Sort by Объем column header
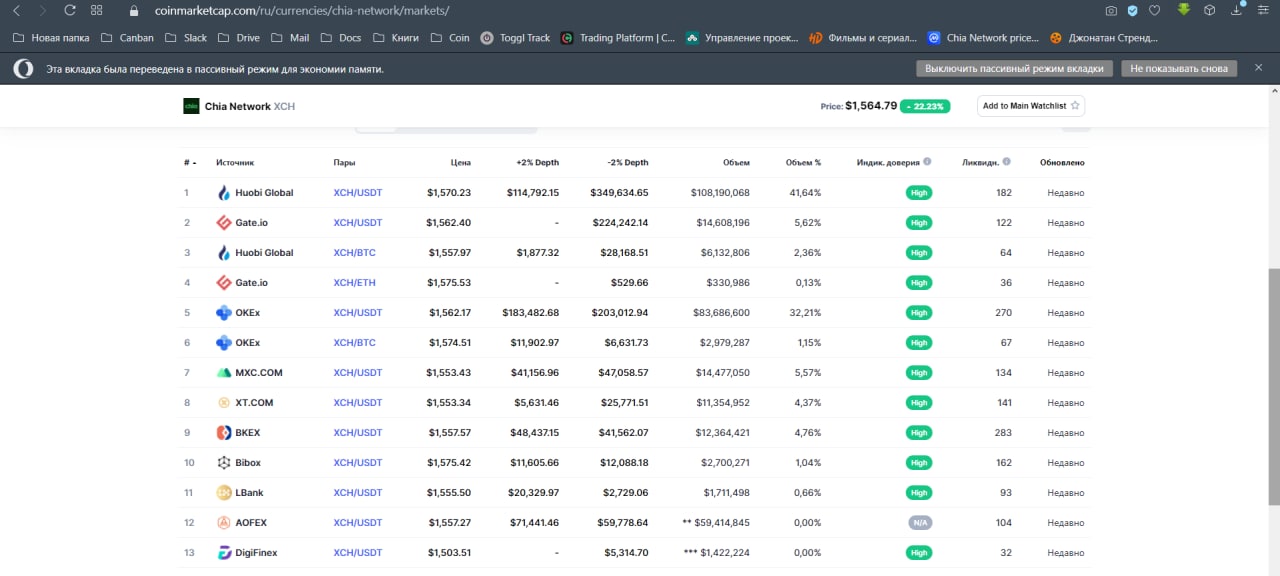Viewport: 1280px width, 576px height. point(736,162)
